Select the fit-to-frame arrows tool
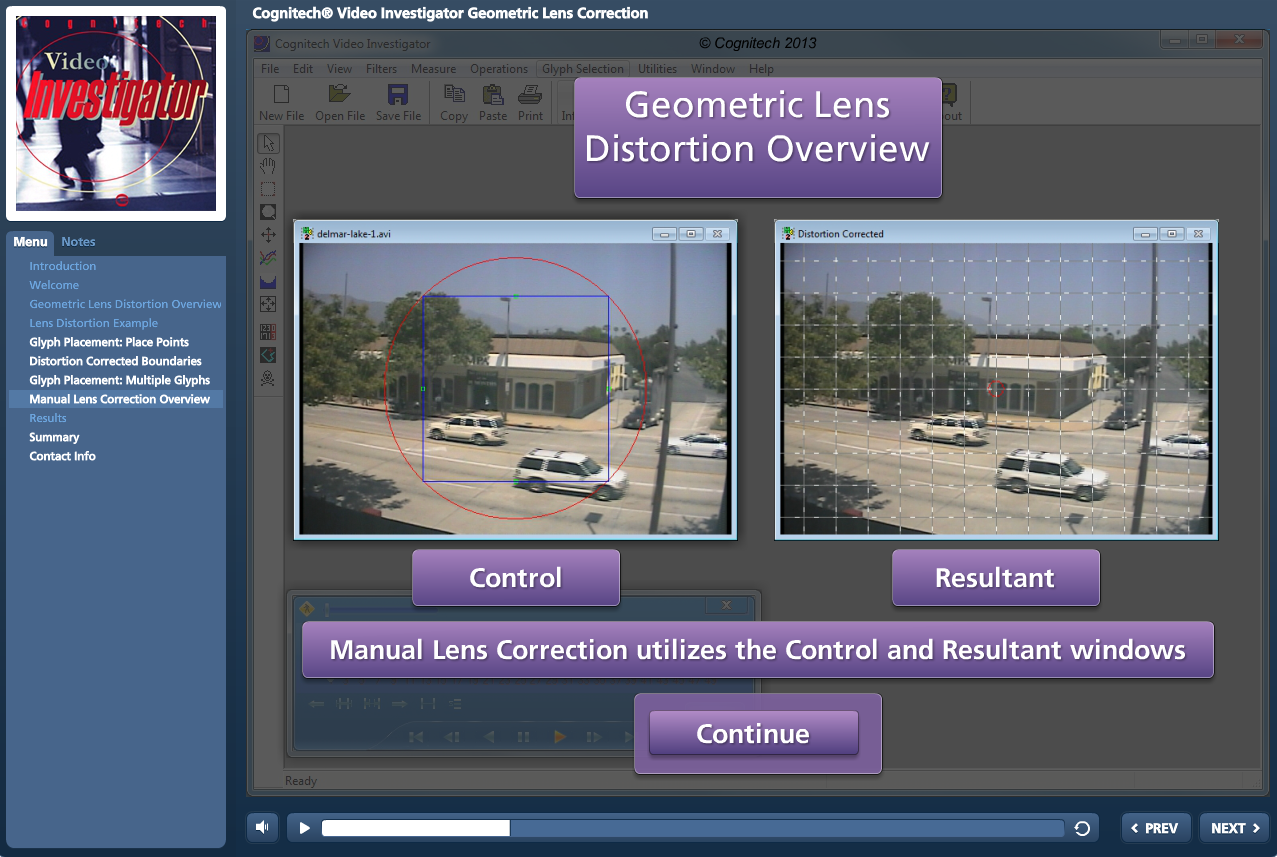Image resolution: width=1277 pixels, height=857 pixels. tap(268, 304)
